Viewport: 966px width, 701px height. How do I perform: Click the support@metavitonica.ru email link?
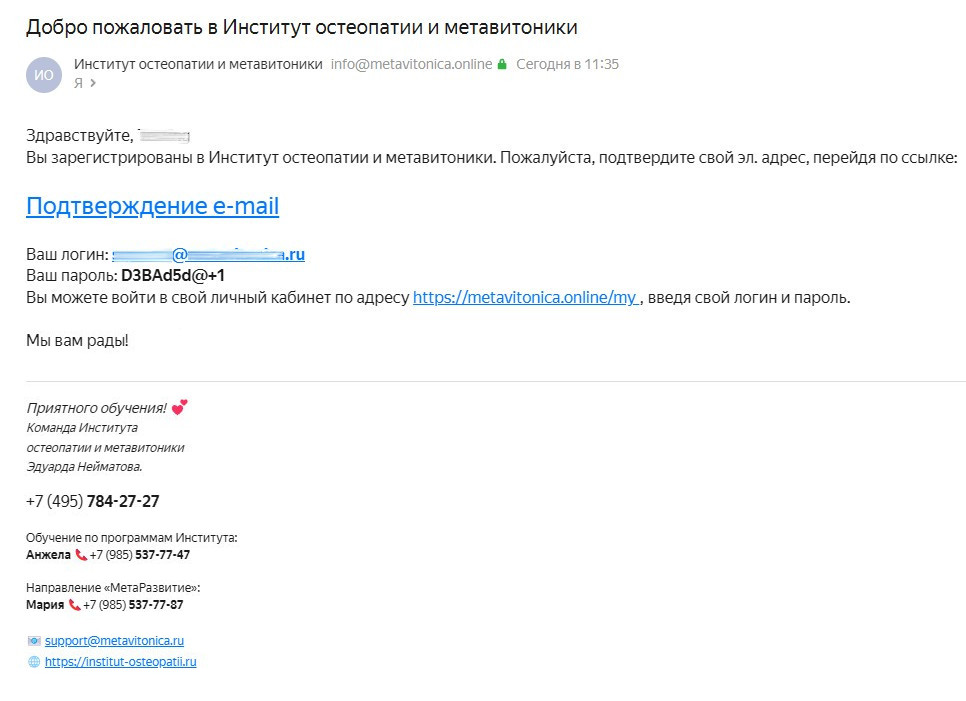[114, 641]
